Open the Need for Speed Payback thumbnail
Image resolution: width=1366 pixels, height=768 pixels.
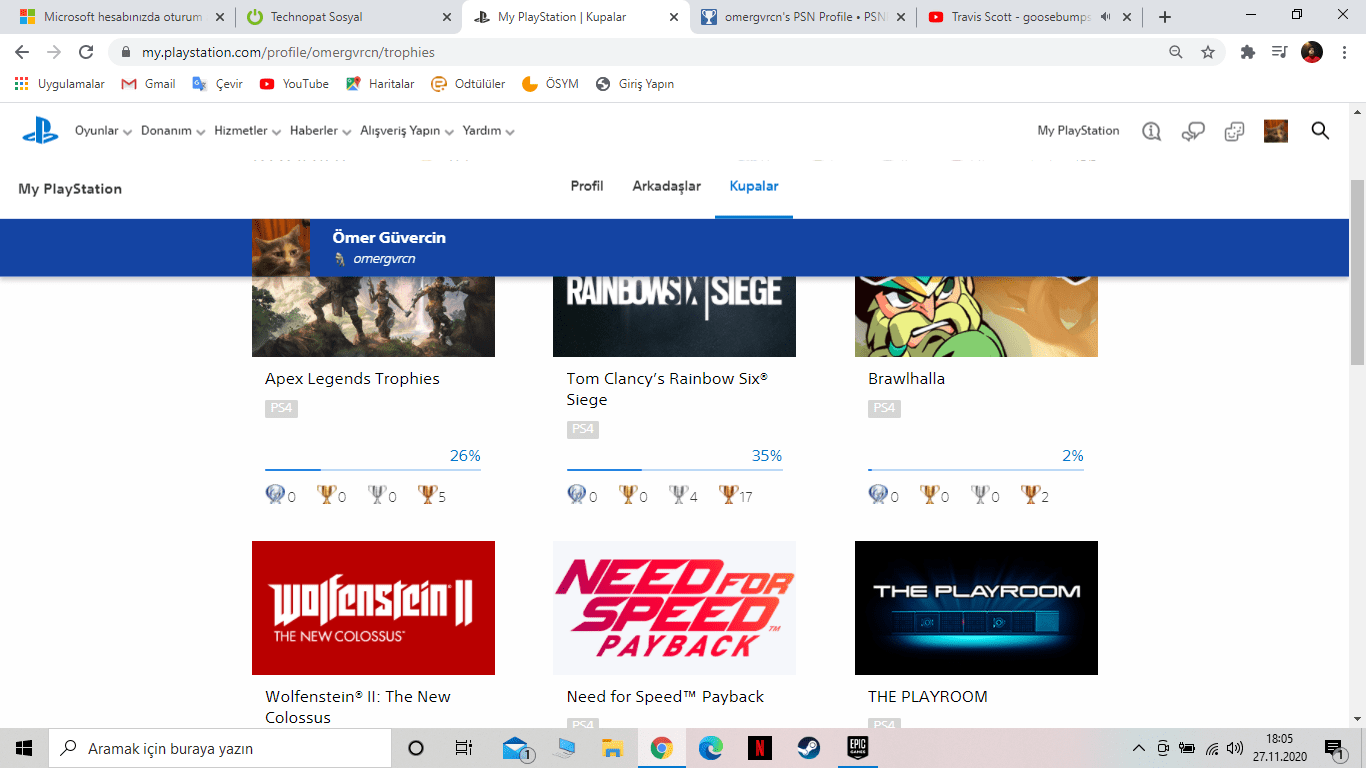(675, 608)
